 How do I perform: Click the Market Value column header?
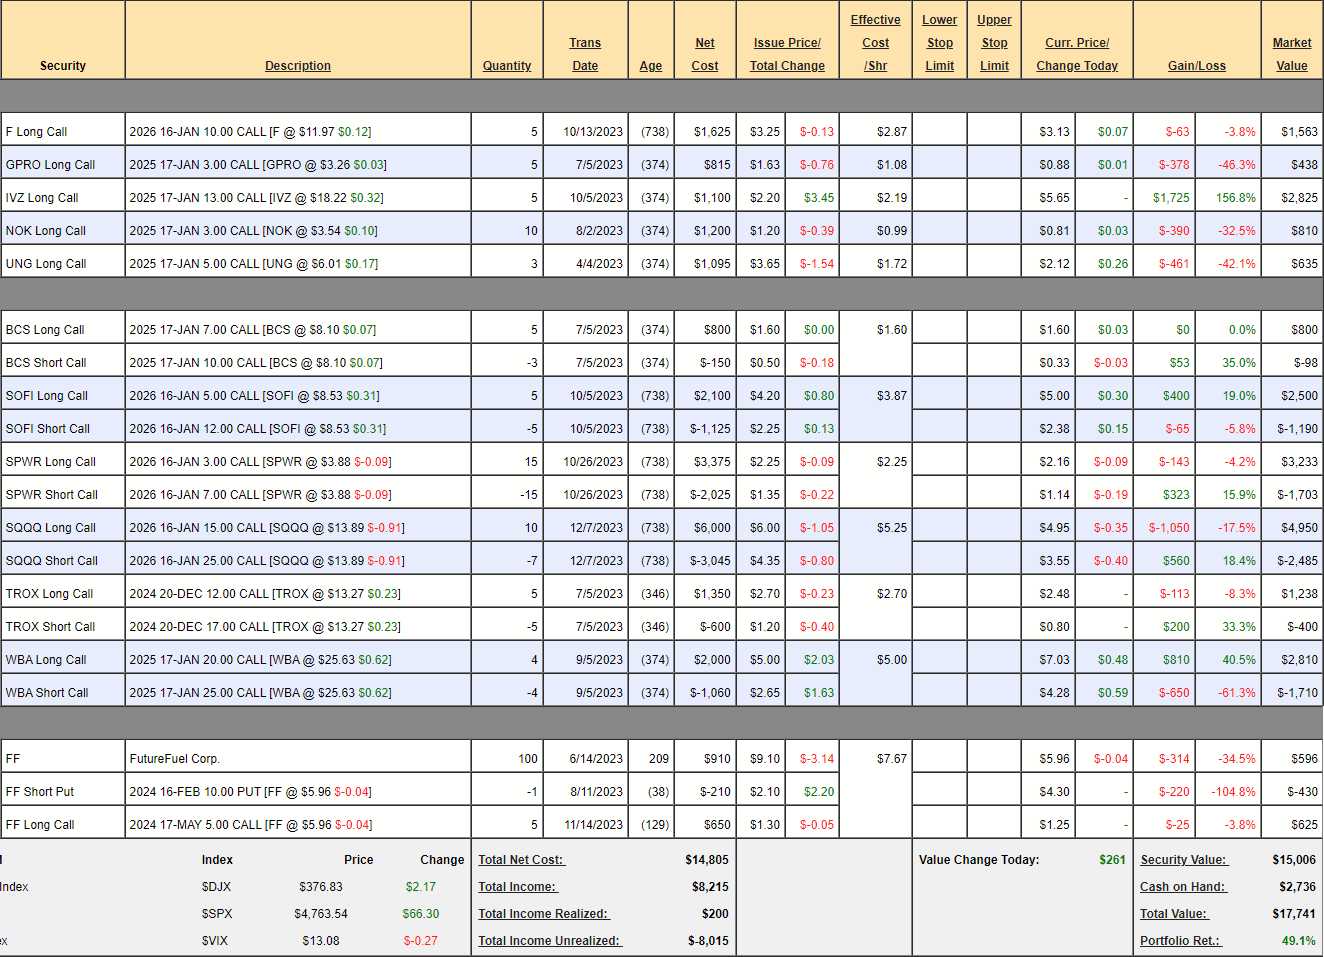point(1291,54)
